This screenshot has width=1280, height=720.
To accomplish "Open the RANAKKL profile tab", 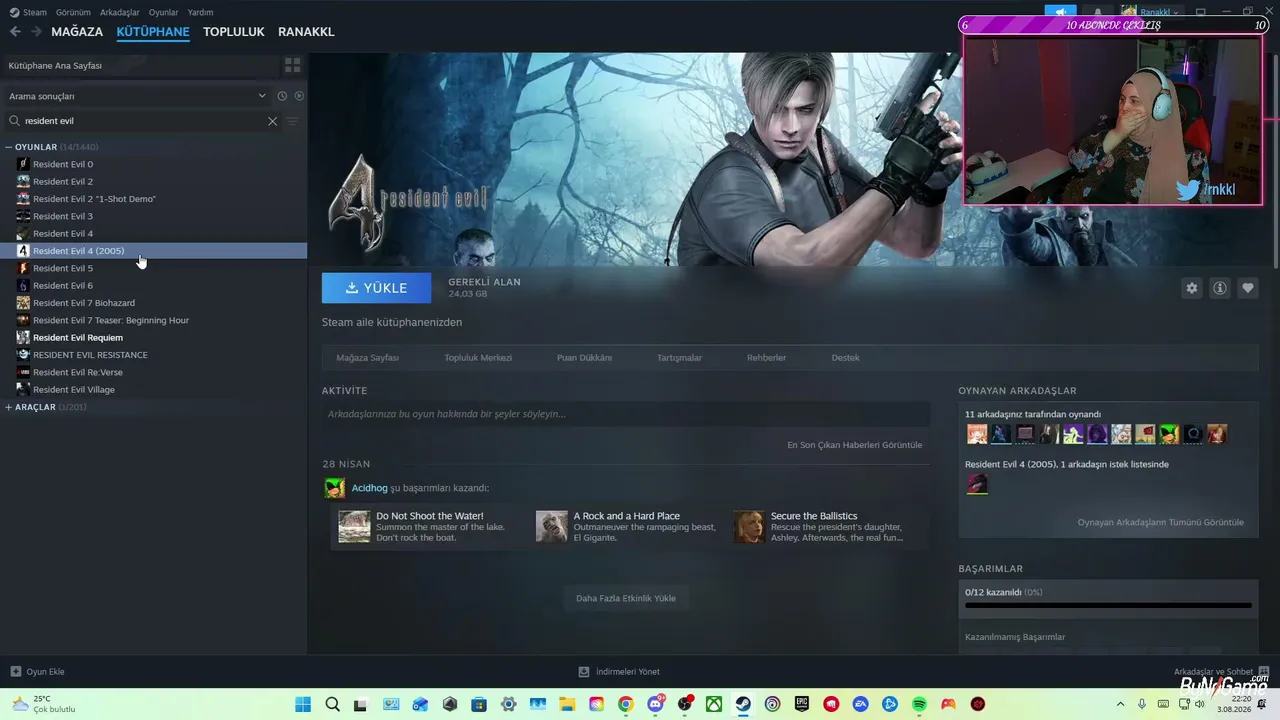I will (x=306, y=32).
